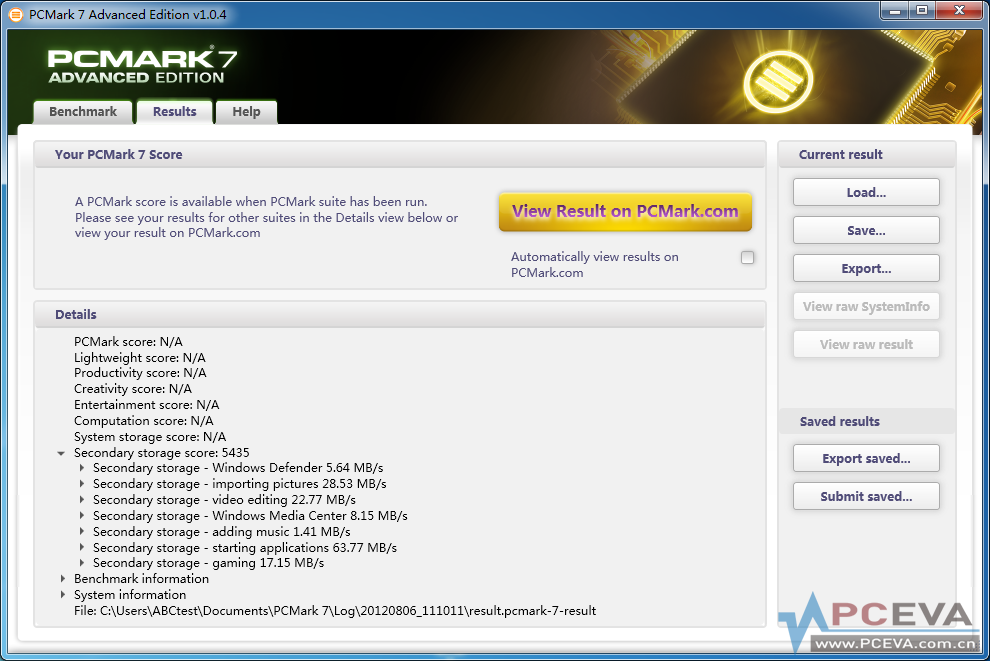Click the result file path line
Screen dimensions: 990x661
tap(335, 610)
